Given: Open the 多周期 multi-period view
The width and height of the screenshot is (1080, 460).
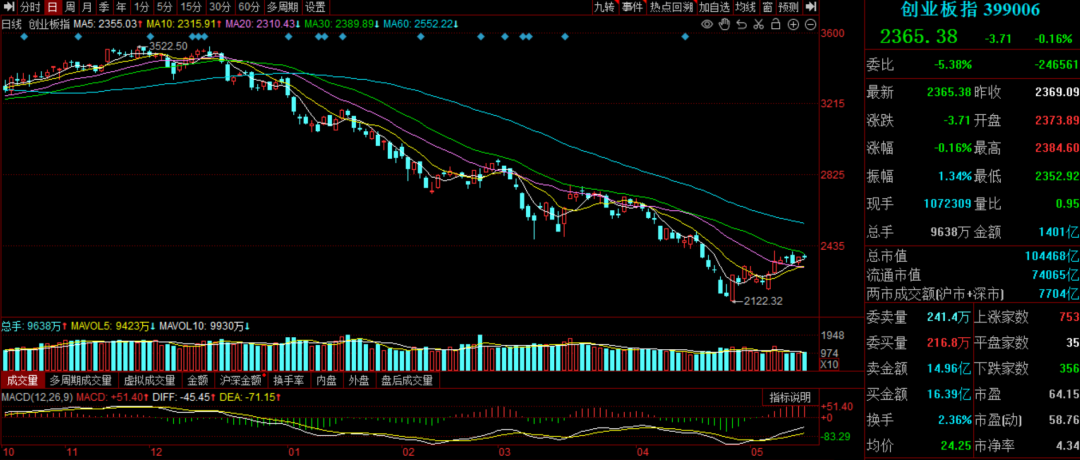Looking at the screenshot, I should (x=282, y=8).
